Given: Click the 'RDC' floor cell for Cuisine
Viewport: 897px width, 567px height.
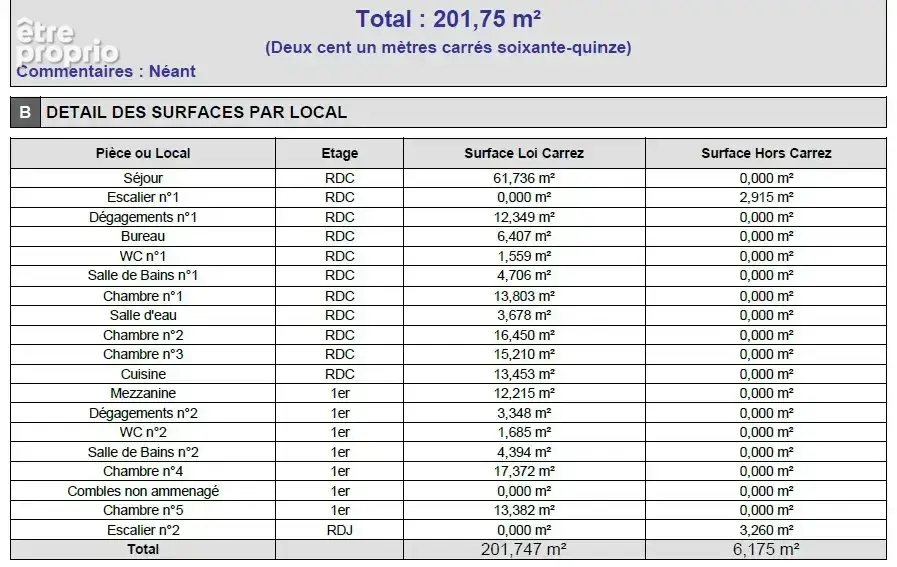Looking at the screenshot, I should [340, 374].
